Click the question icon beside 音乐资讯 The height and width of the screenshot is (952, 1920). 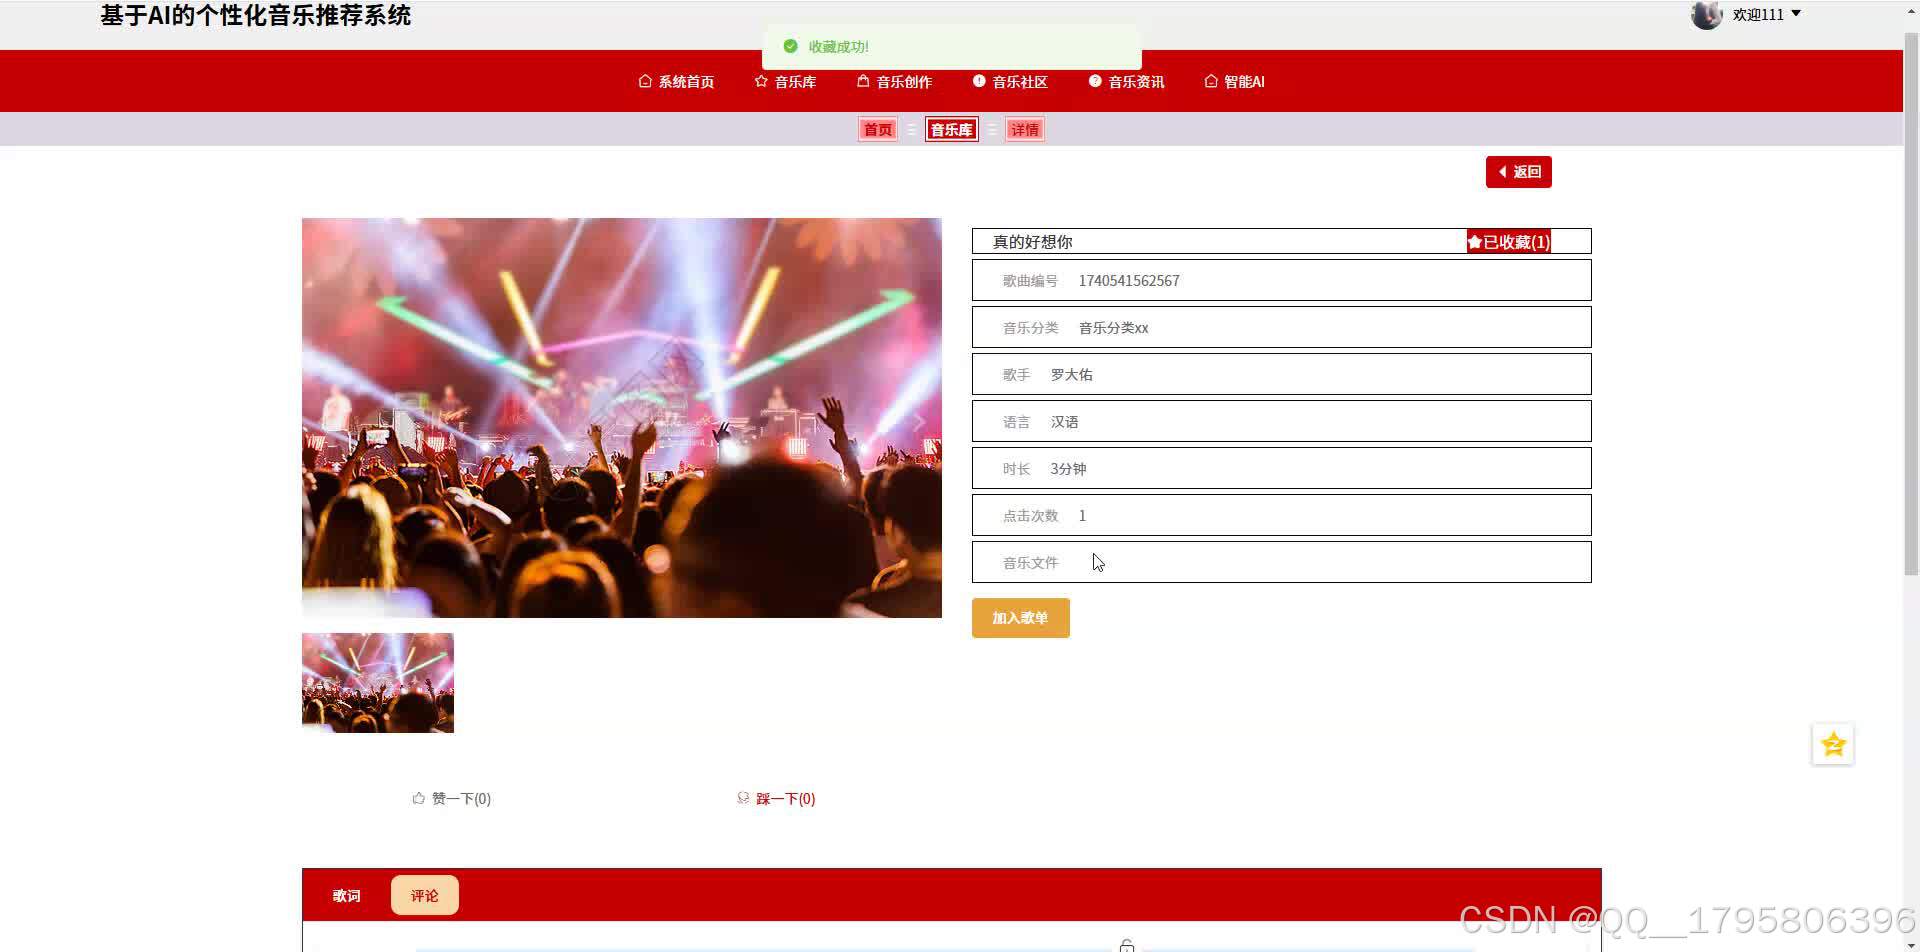pos(1095,82)
